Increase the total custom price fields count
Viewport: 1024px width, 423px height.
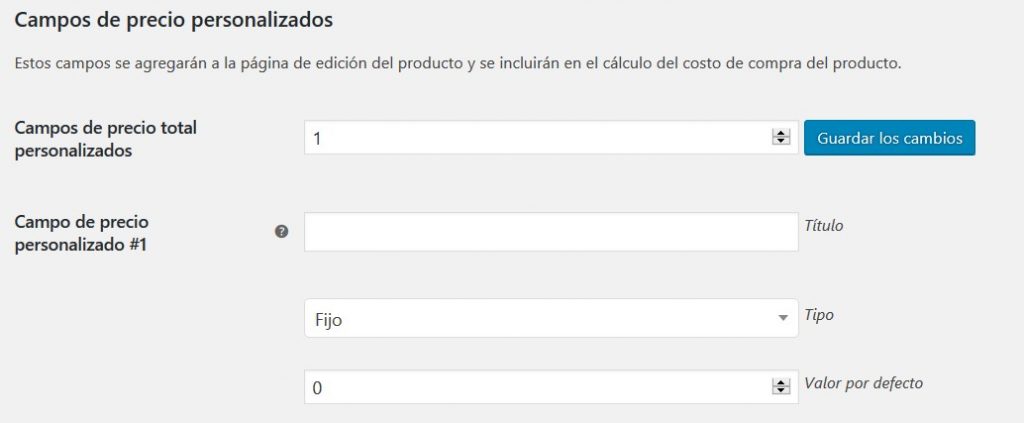(x=781, y=134)
